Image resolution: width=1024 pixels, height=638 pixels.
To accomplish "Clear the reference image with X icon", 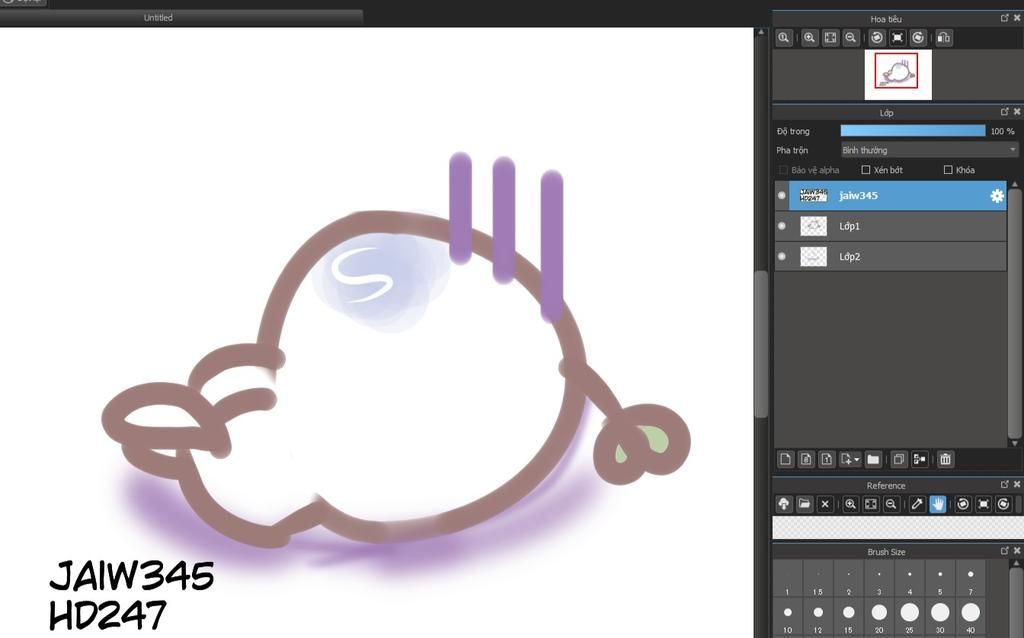I will point(825,504).
